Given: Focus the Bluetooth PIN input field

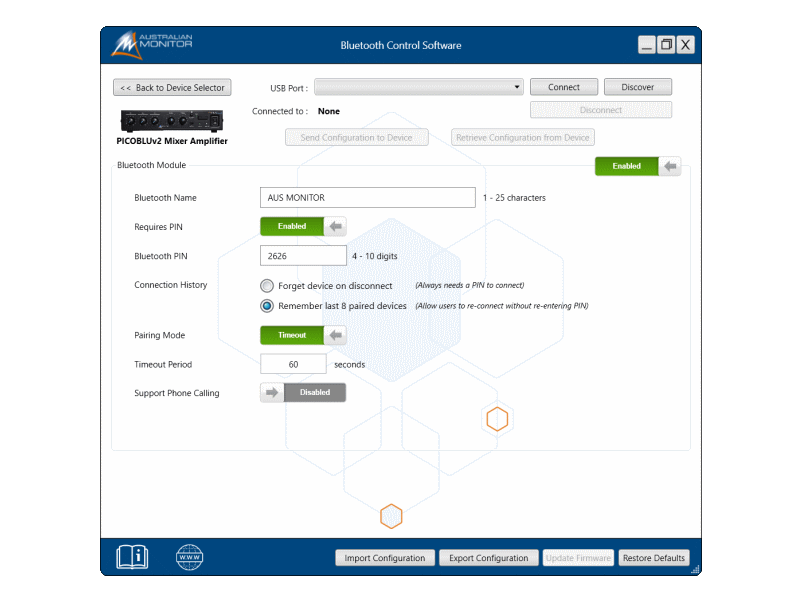Looking at the screenshot, I should [303, 256].
